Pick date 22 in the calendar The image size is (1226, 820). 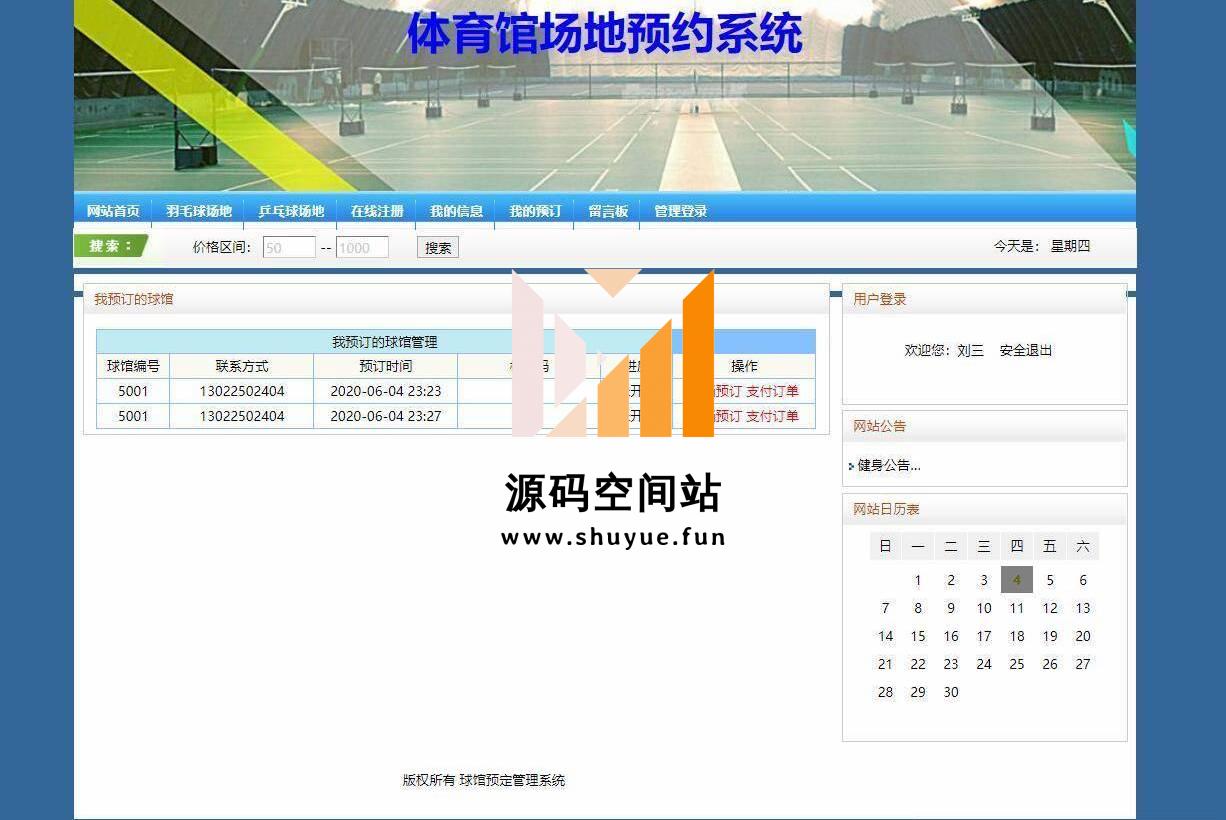point(918,664)
